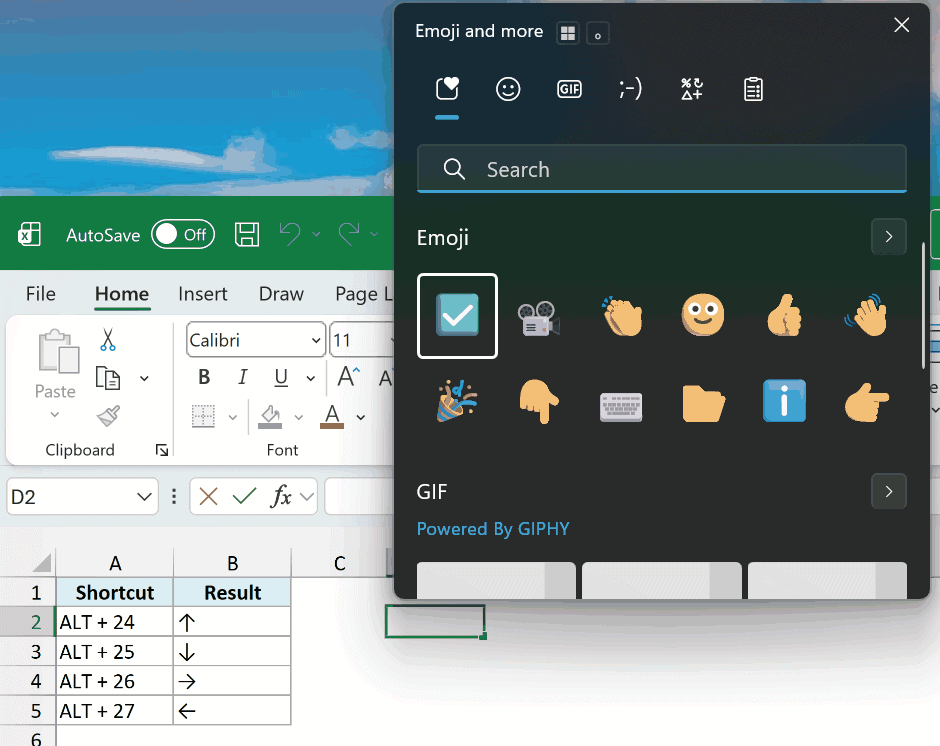Click the Format Painter brush
The width and height of the screenshot is (940, 746).
click(109, 416)
